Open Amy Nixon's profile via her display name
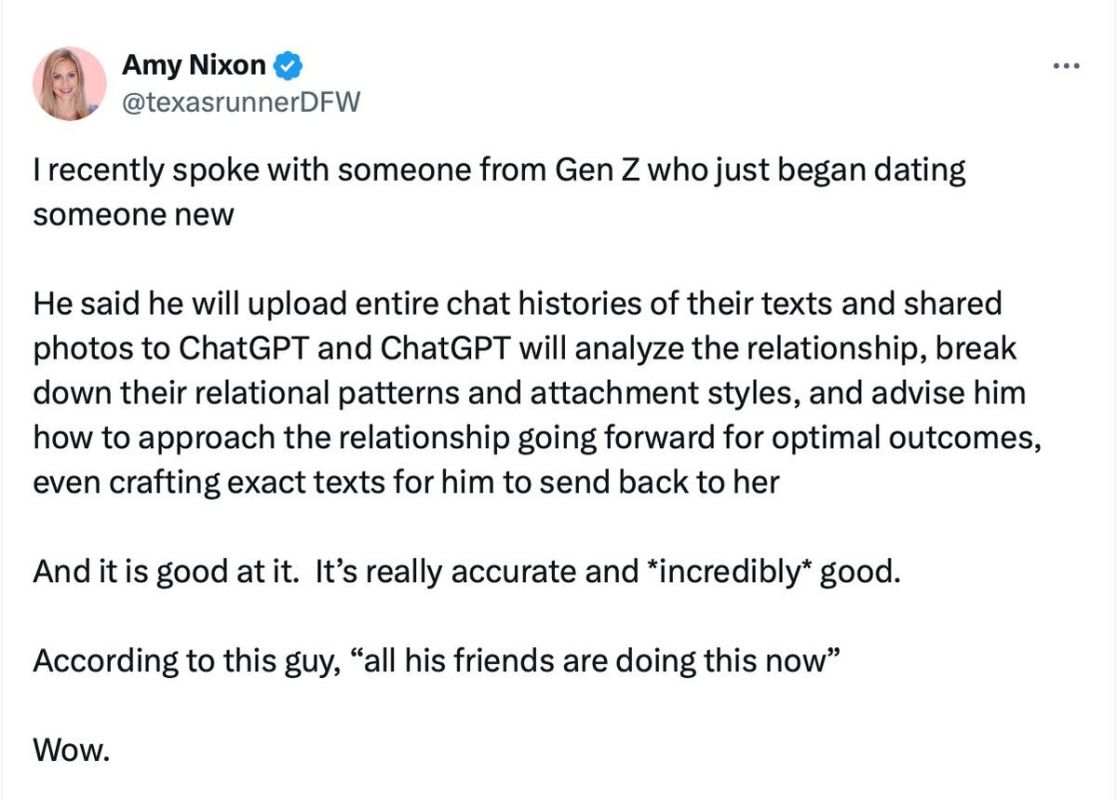This screenshot has width=1117, height=800. pyautogui.click(x=193, y=65)
